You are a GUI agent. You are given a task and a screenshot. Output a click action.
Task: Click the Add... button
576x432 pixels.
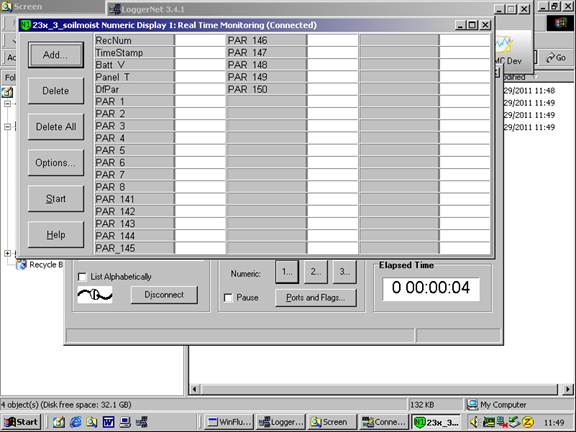(x=56, y=55)
